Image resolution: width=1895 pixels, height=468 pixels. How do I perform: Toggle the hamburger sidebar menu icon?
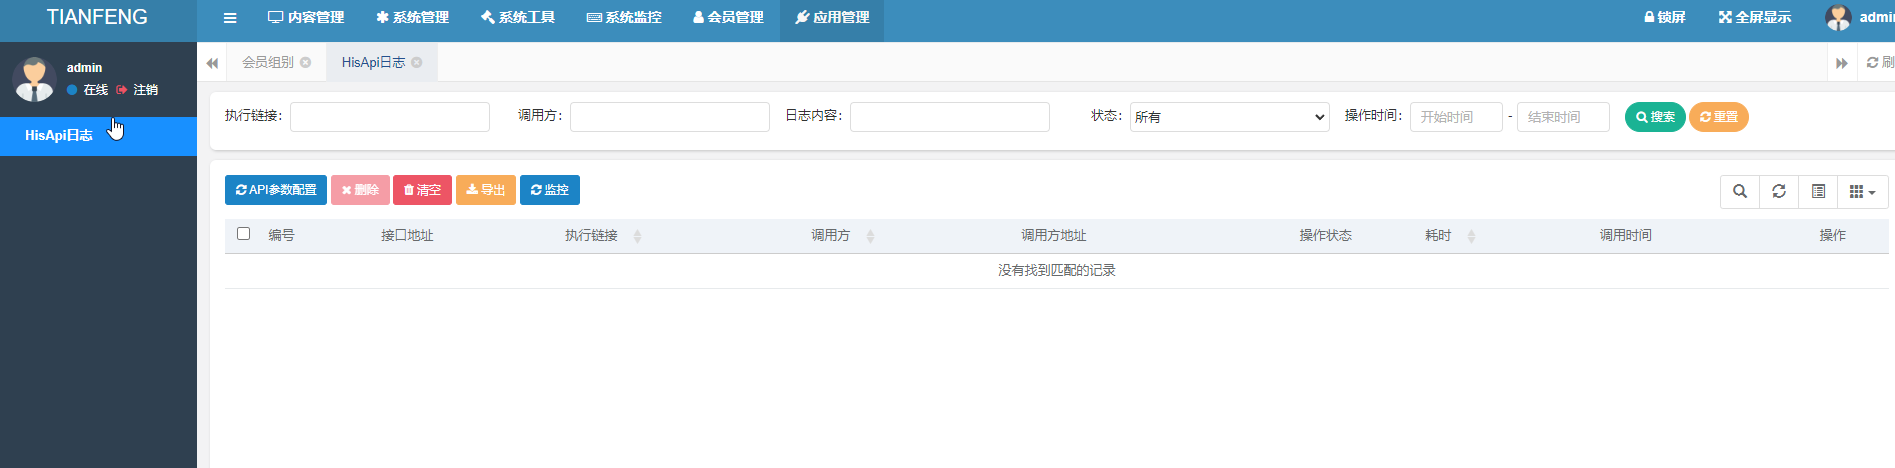(x=230, y=18)
